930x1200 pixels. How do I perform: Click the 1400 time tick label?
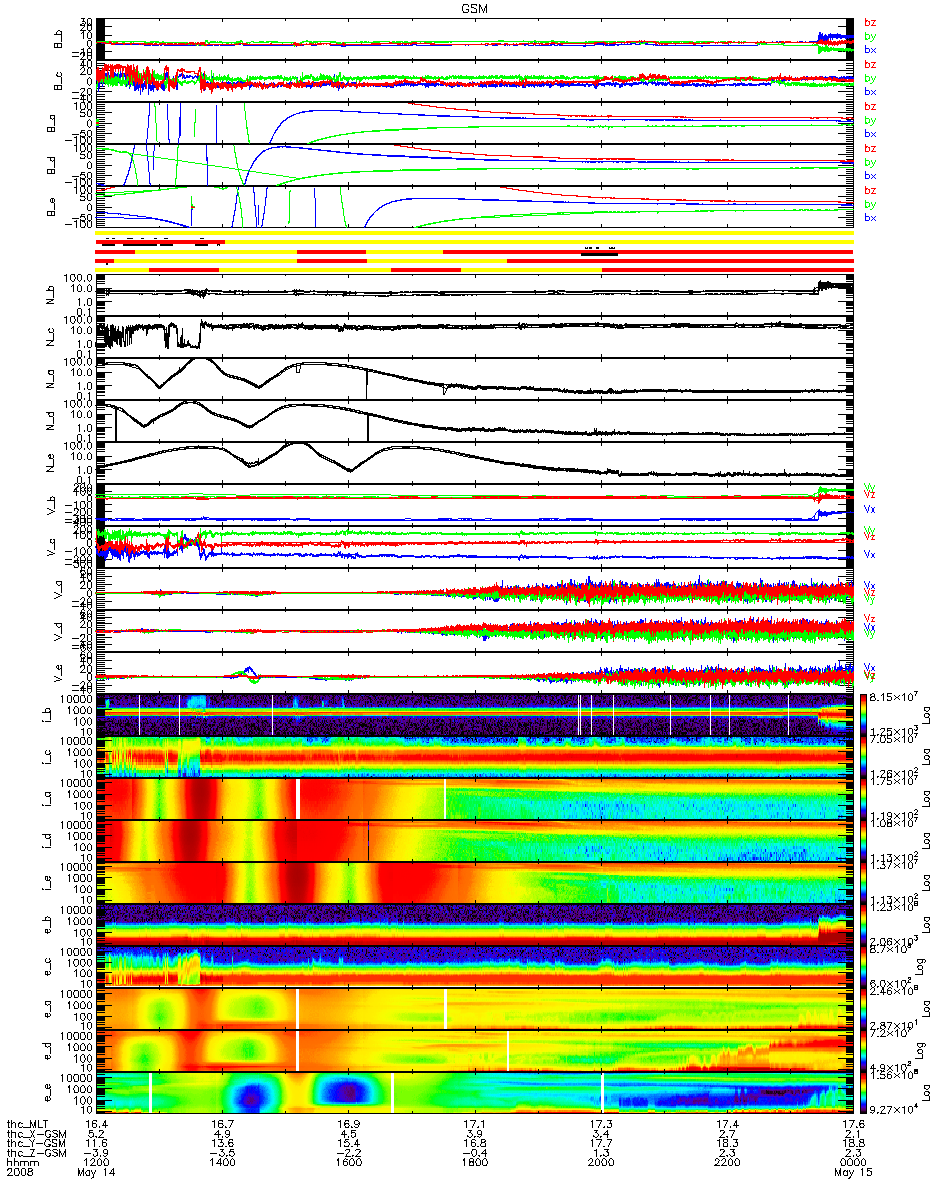tap(221, 1164)
